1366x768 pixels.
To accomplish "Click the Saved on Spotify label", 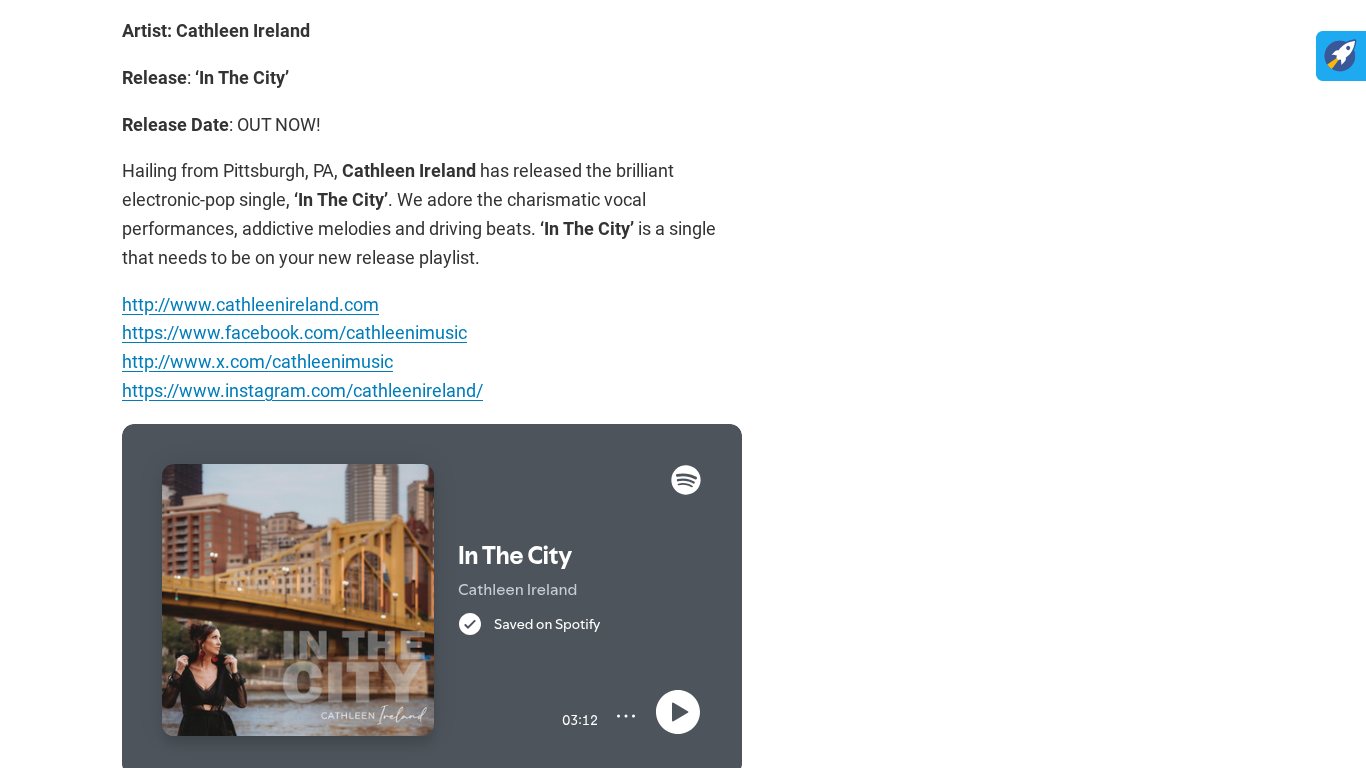I will (x=547, y=624).
